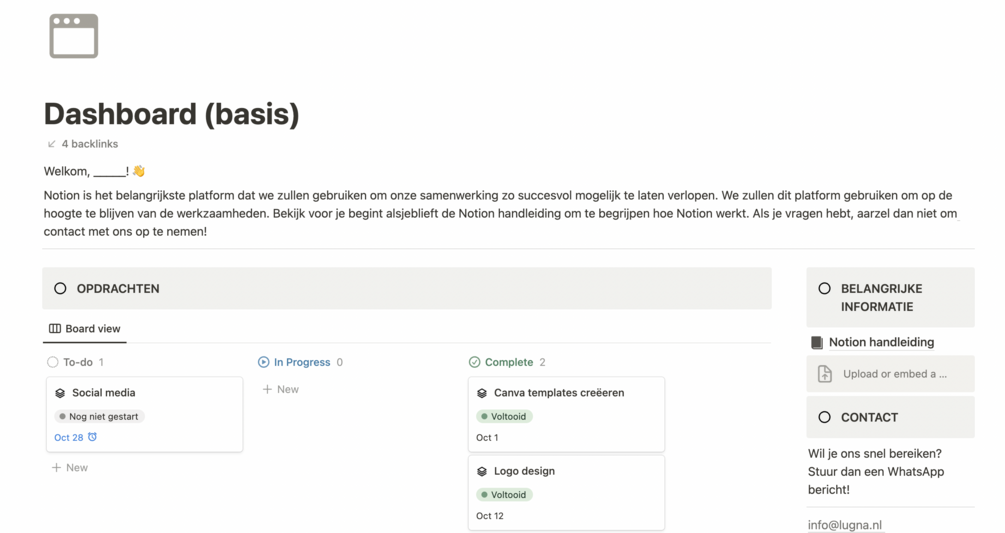Click the In Progress play status icon
The height and width of the screenshot is (533, 1005).
pos(264,362)
